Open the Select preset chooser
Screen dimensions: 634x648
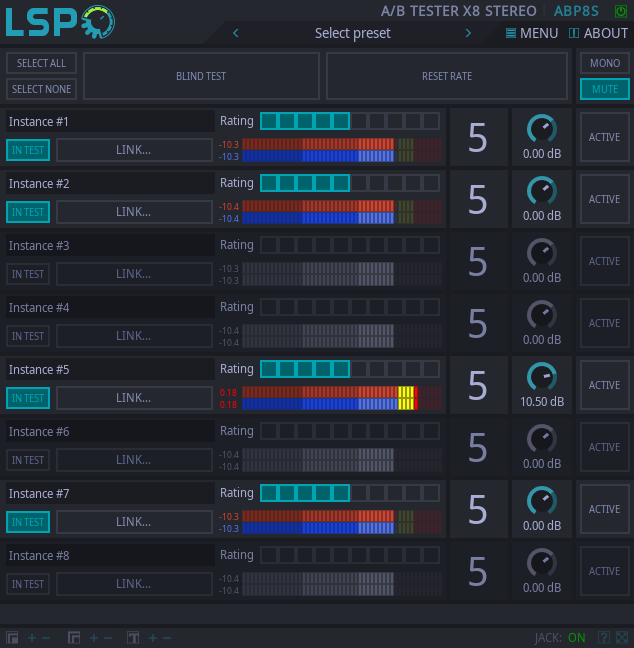pos(352,33)
